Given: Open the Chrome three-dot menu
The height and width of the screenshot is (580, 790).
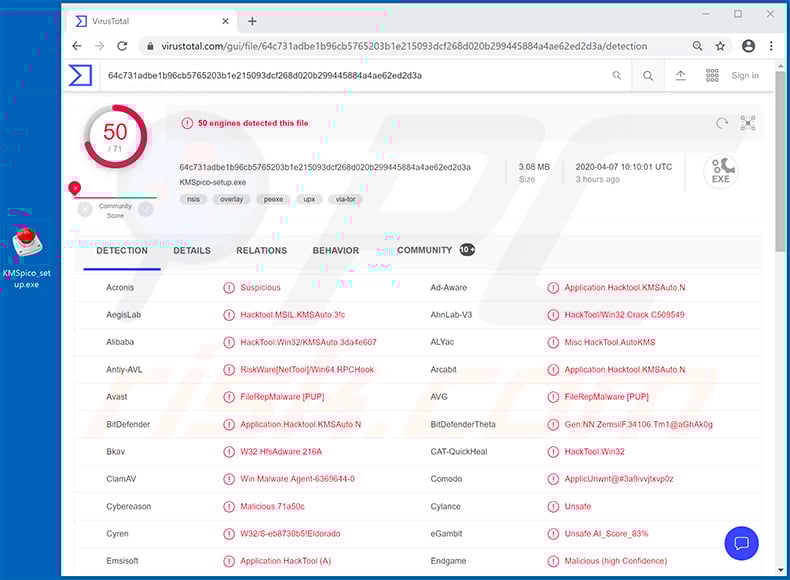Looking at the screenshot, I should tap(771, 46).
